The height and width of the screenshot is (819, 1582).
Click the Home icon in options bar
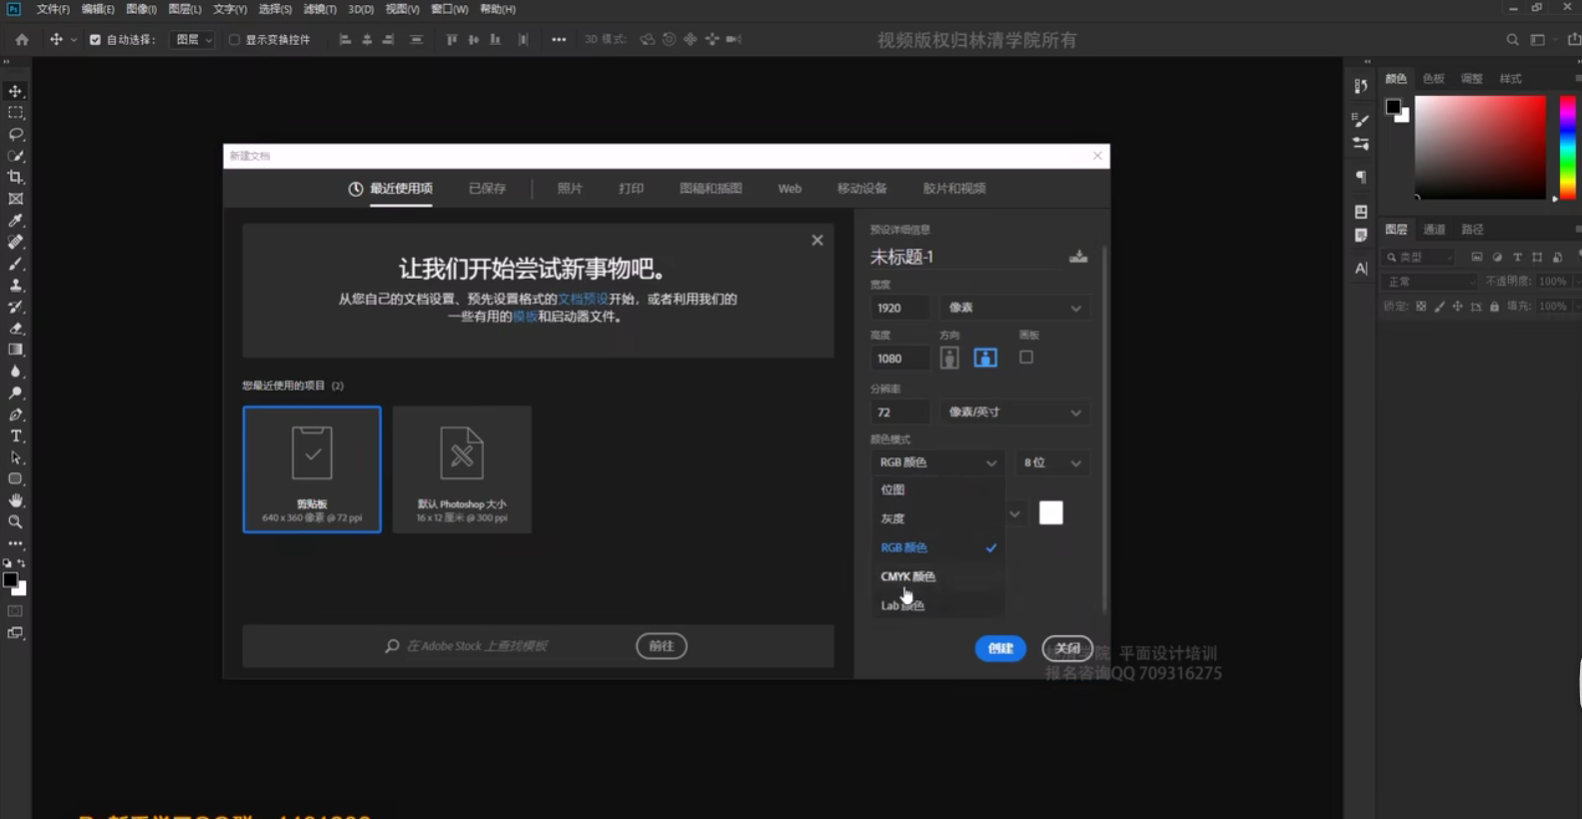(x=22, y=40)
